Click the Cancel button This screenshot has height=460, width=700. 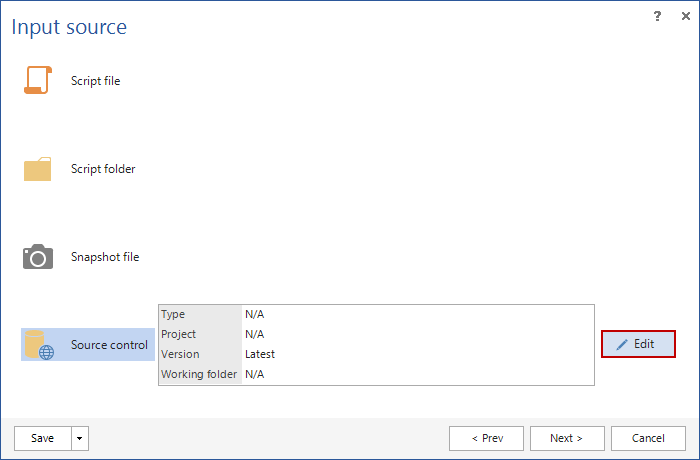(648, 438)
